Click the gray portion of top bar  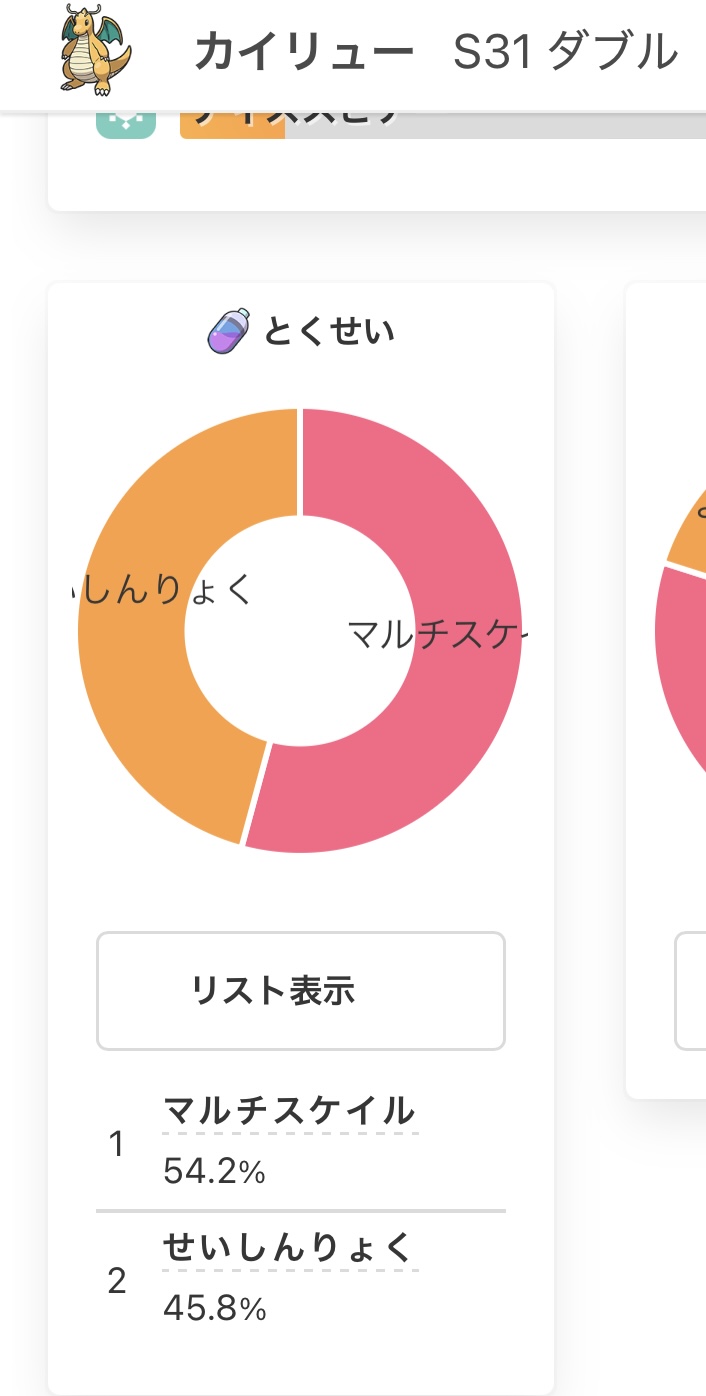click(x=495, y=126)
